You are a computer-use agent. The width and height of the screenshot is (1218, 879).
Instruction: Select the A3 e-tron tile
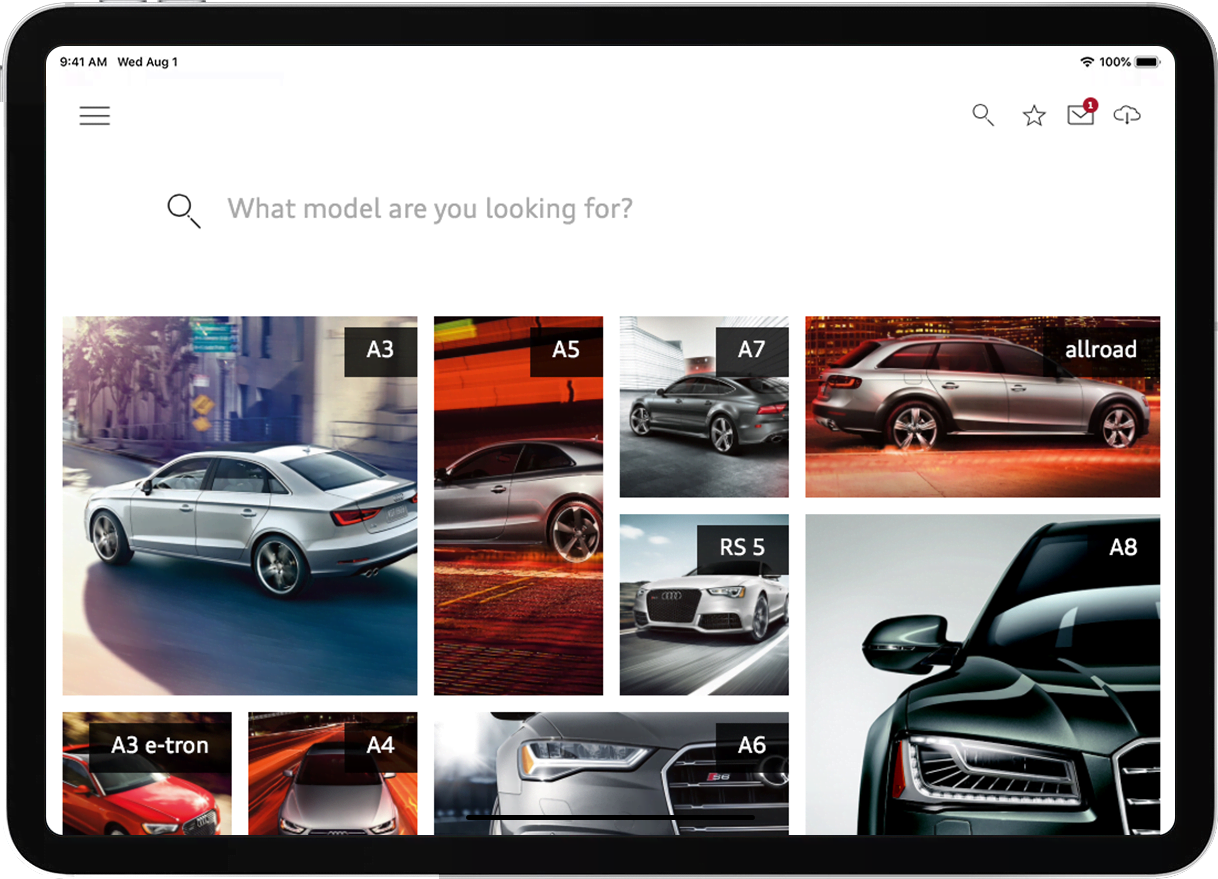pos(147,773)
